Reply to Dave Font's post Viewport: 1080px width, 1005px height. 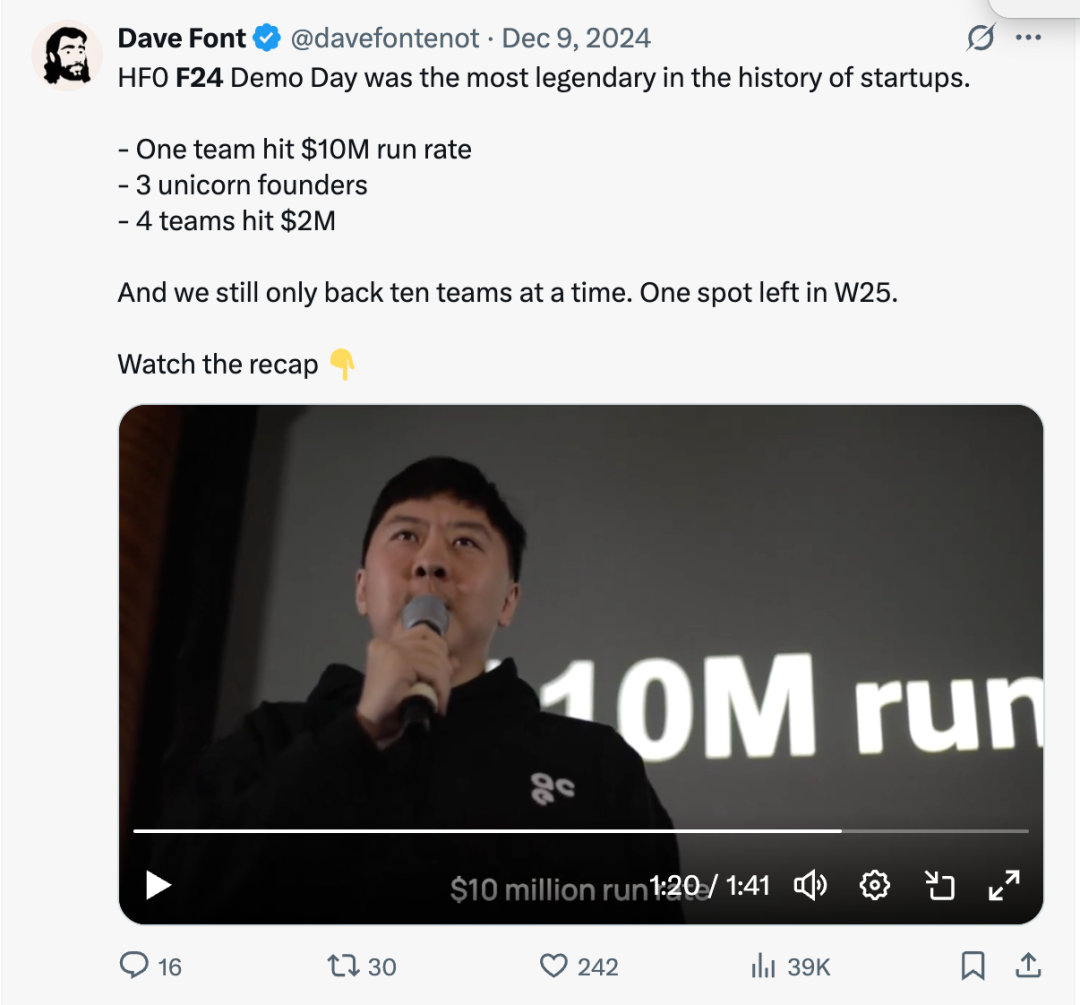(x=135, y=966)
